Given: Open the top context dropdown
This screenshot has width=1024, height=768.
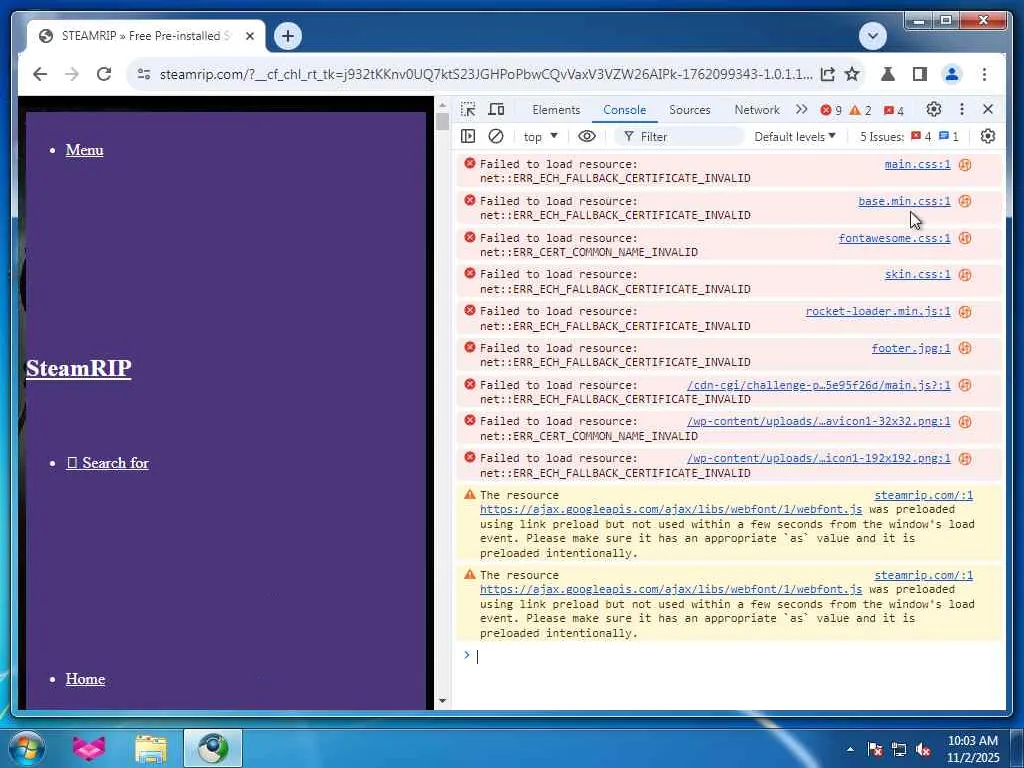Looking at the screenshot, I should (540, 136).
